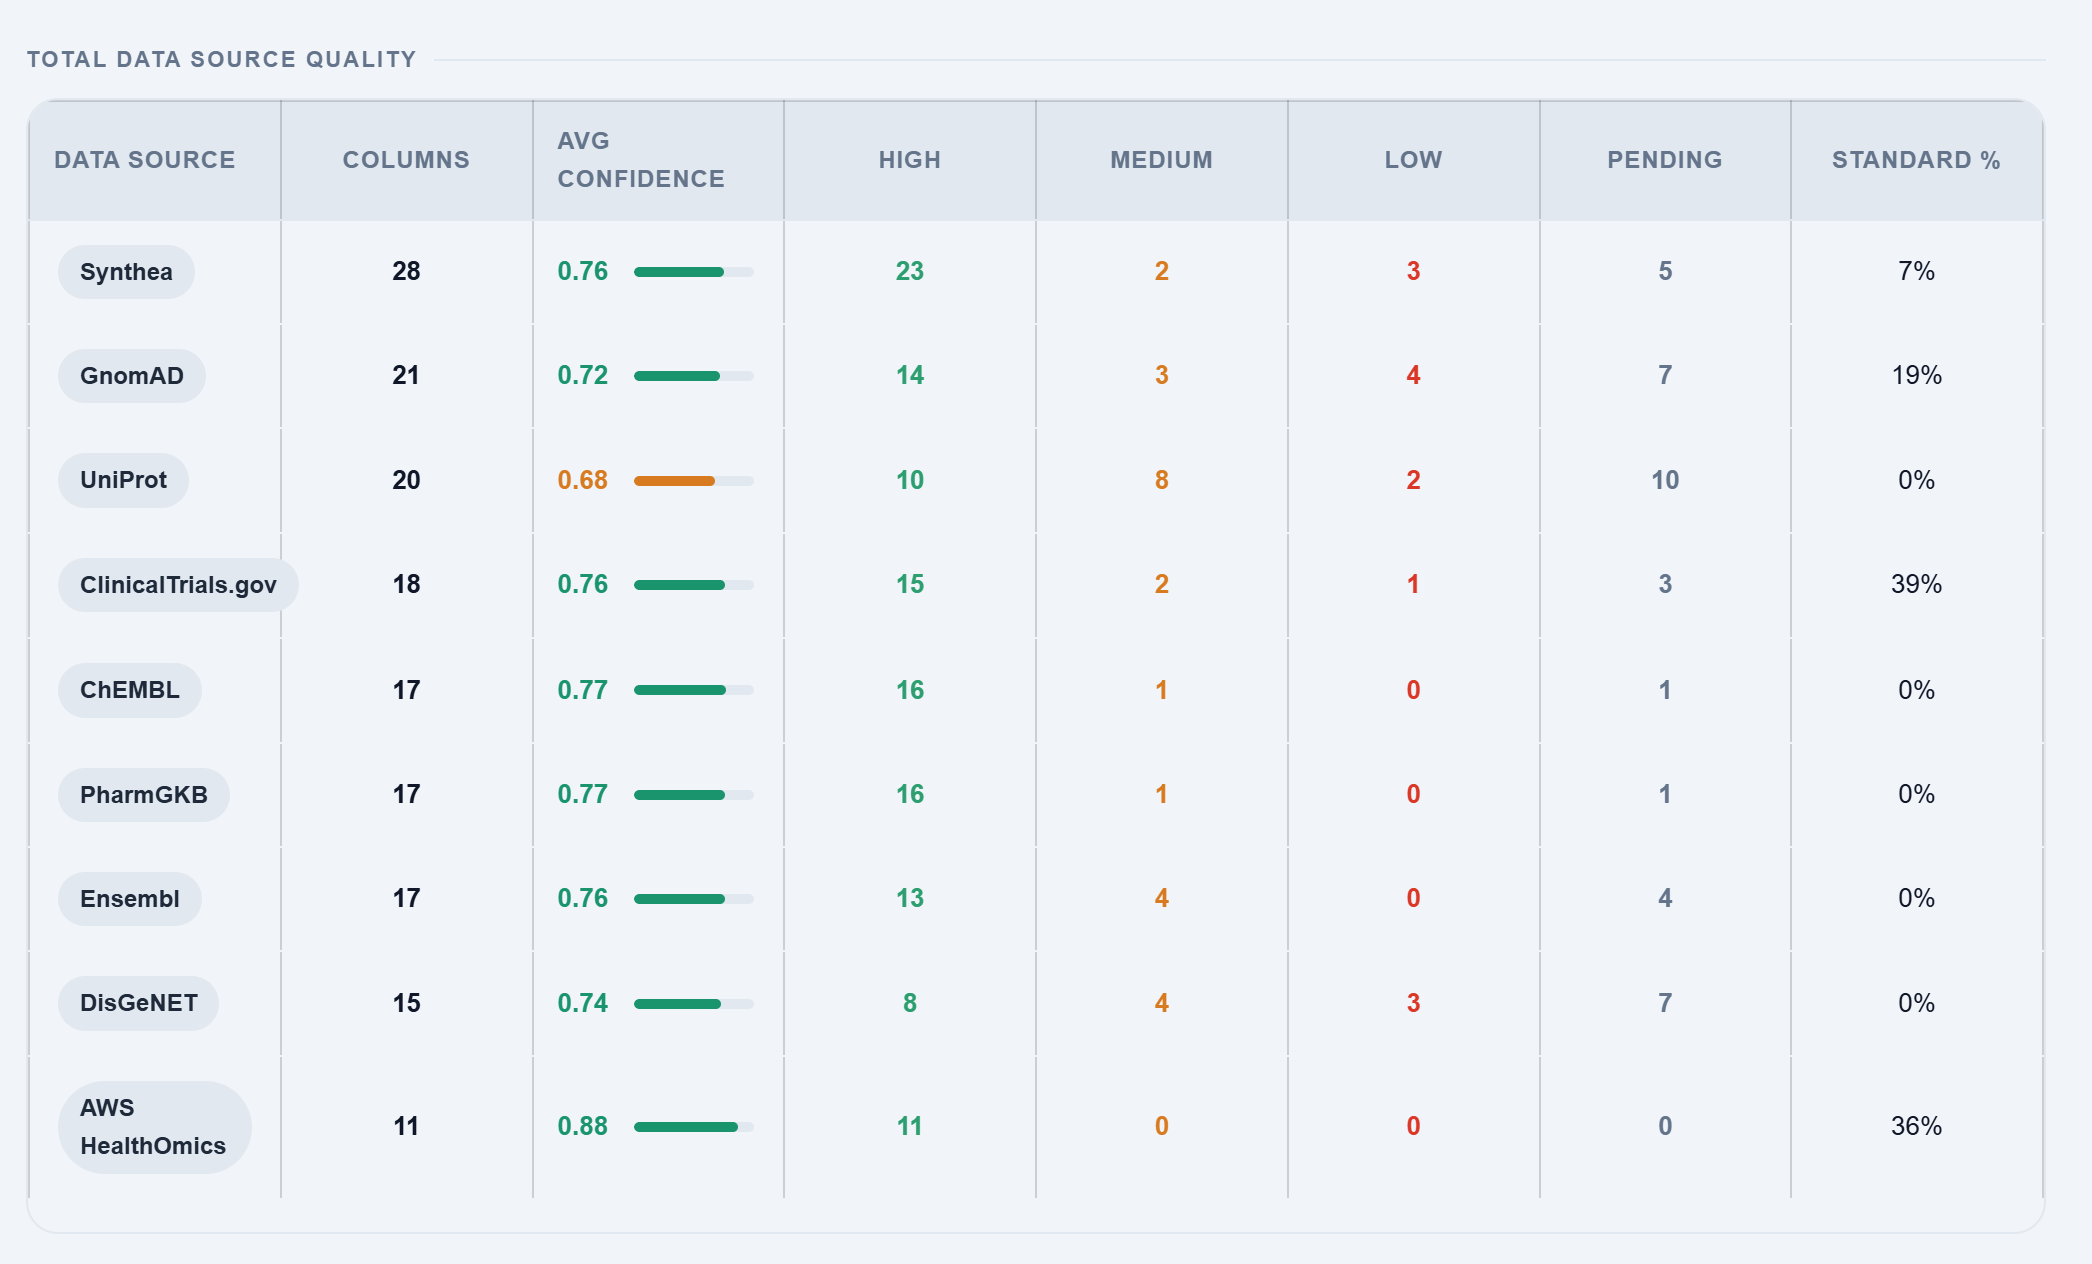The image size is (2092, 1264).
Task: Click the GnomAD confidence progress bar
Action: tap(694, 376)
